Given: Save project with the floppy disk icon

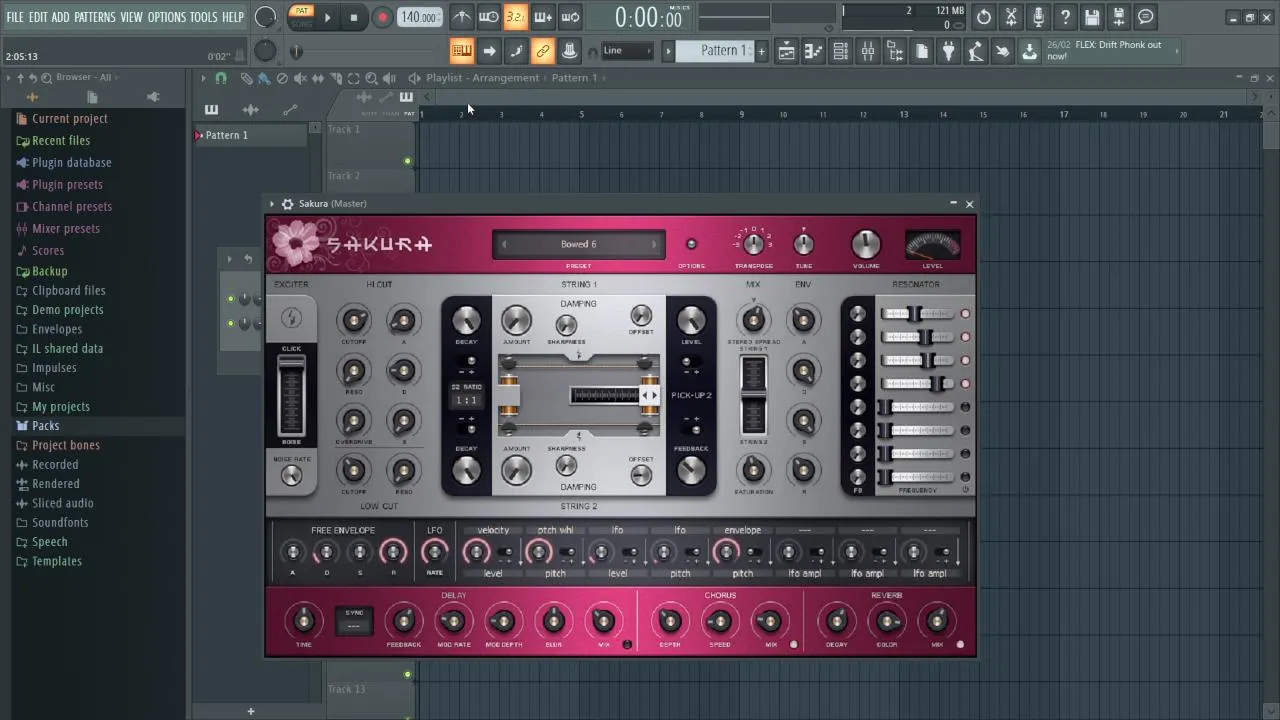Looking at the screenshot, I should (1092, 17).
